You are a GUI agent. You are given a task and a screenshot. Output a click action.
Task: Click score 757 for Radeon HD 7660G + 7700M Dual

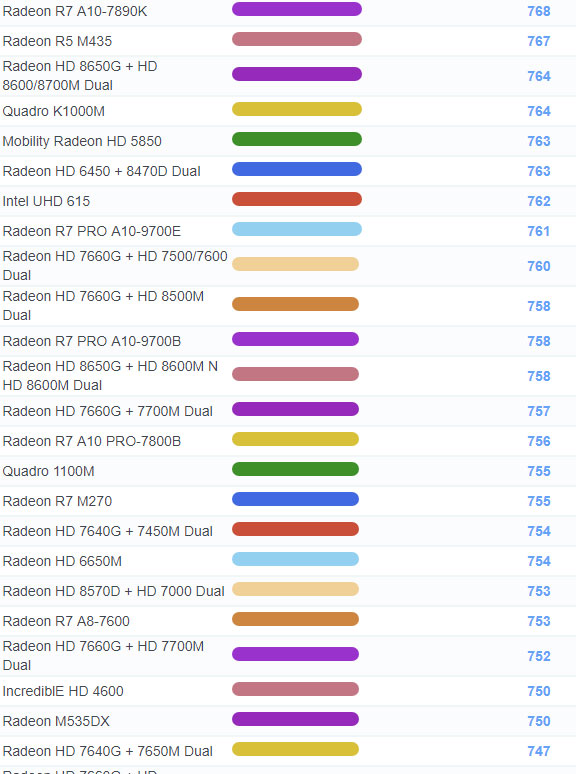538,412
